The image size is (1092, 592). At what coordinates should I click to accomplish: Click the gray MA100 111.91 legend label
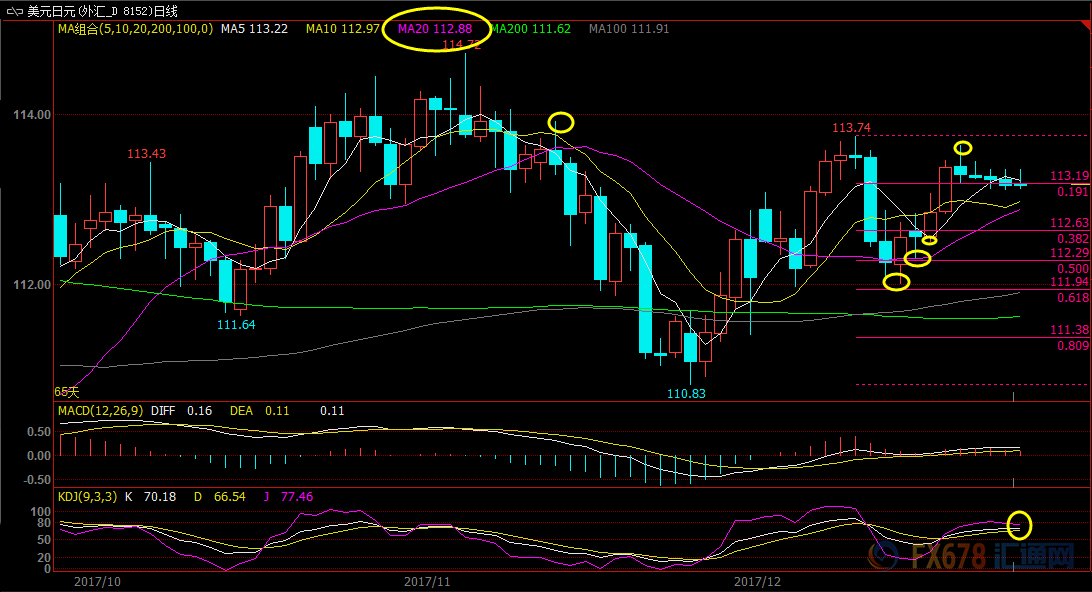click(x=629, y=29)
